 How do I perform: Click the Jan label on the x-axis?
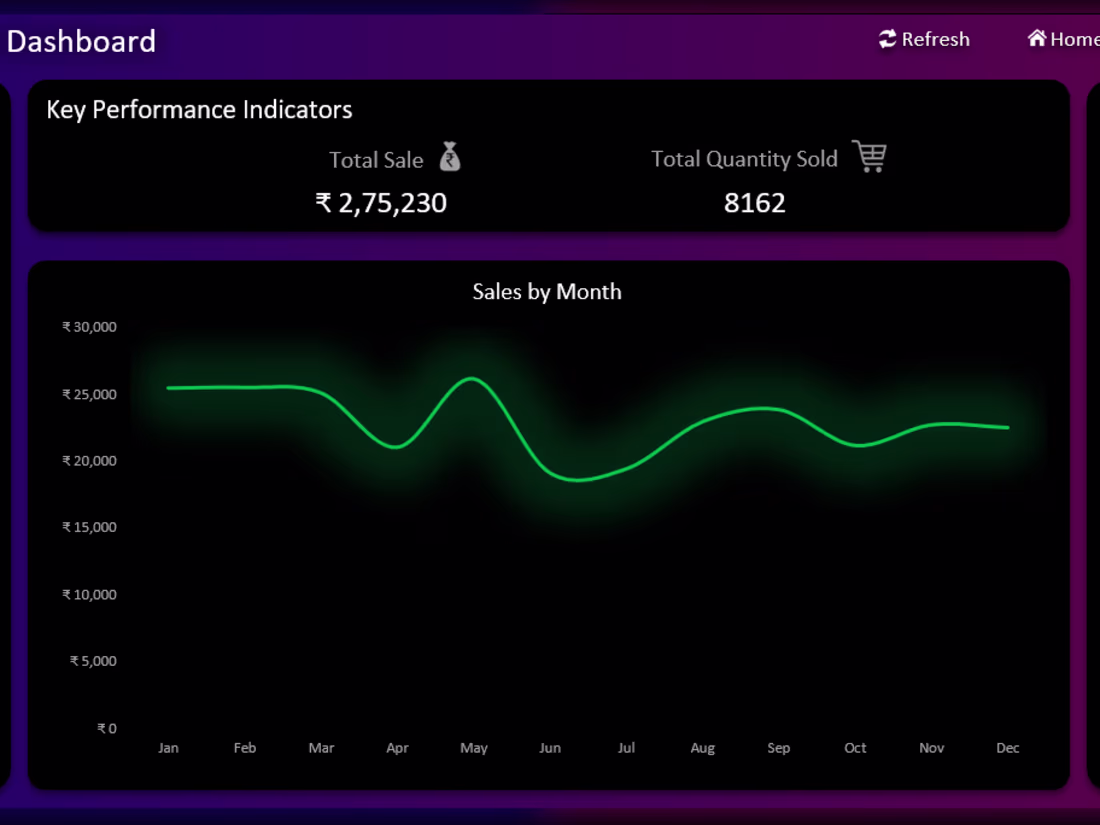click(x=169, y=747)
